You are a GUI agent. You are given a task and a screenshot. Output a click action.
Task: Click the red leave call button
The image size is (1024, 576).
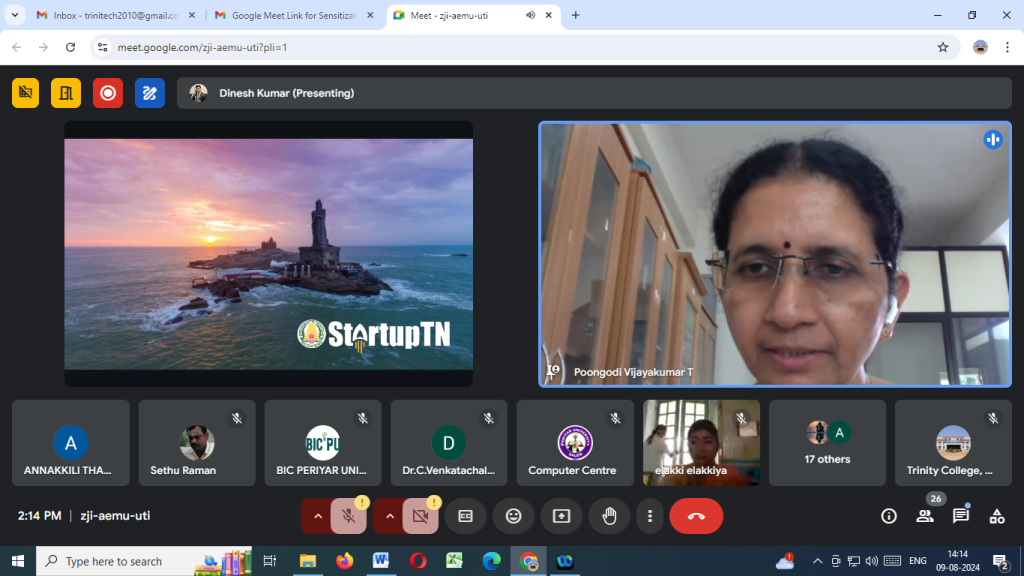[x=696, y=516]
